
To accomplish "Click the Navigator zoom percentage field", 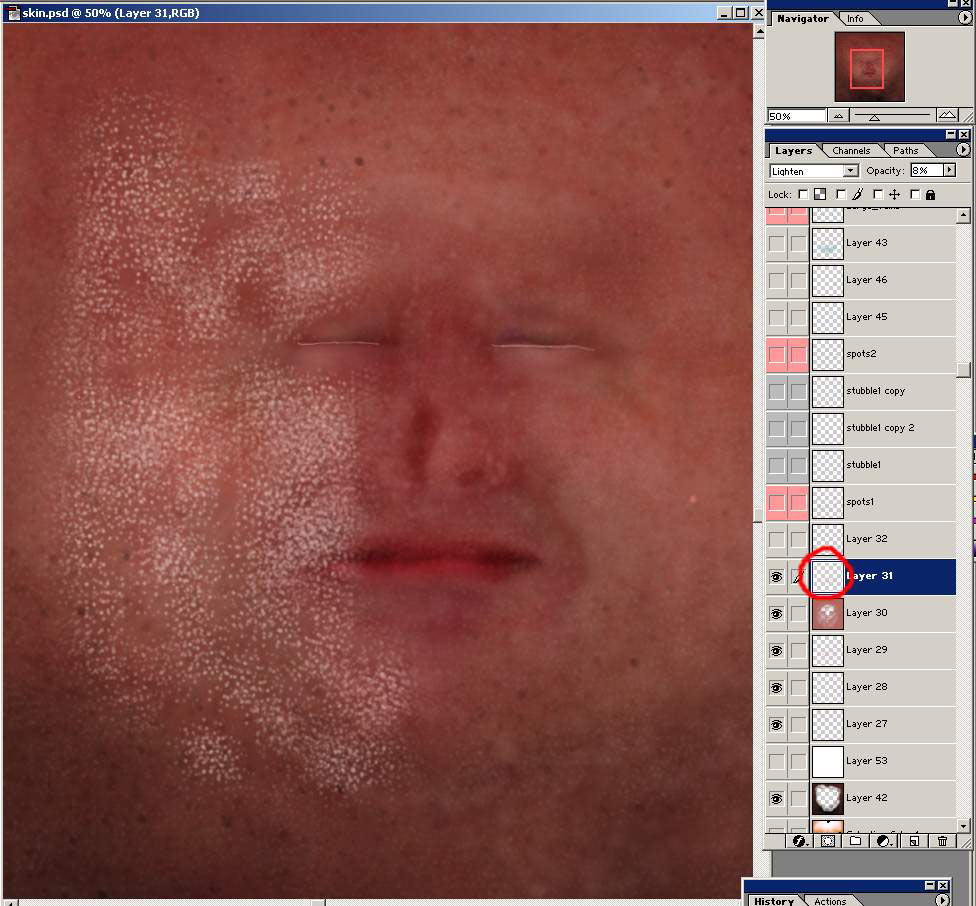I will click(795, 116).
